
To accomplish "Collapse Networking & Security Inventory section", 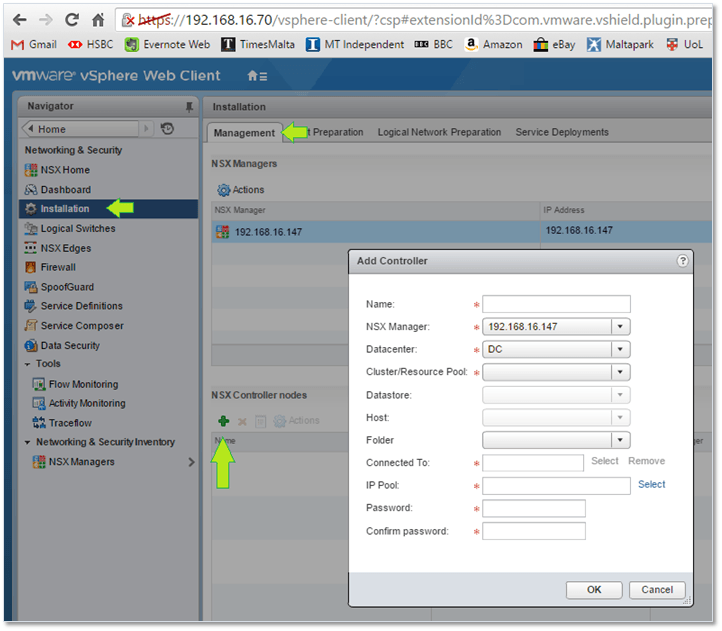I will (x=27, y=443).
